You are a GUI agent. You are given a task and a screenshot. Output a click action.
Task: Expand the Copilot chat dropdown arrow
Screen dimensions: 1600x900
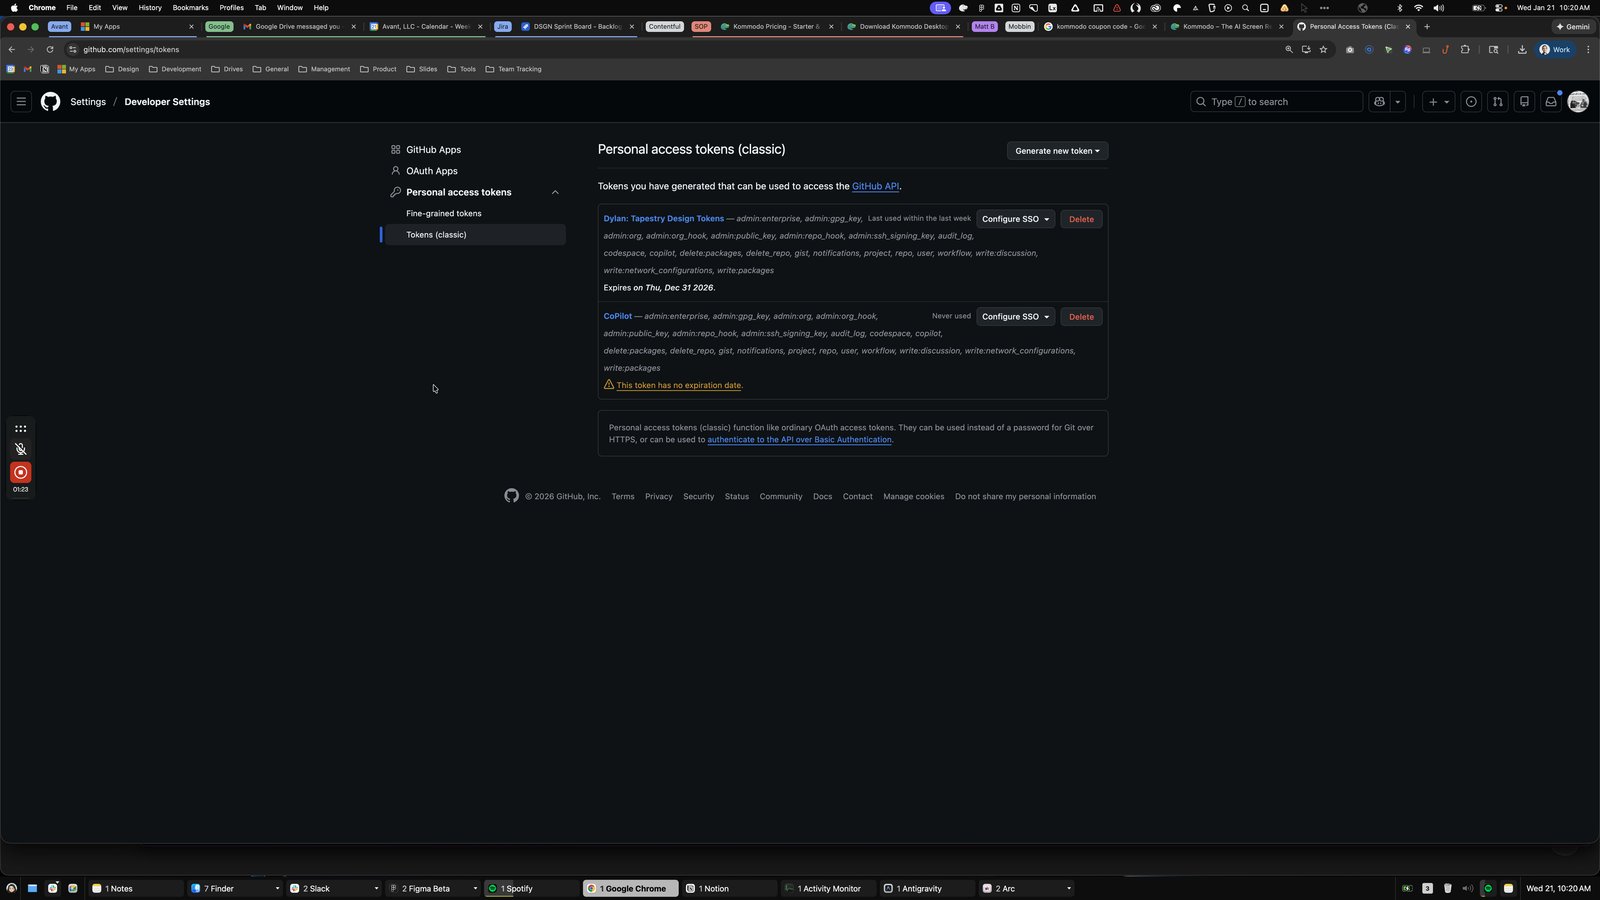click(1398, 101)
